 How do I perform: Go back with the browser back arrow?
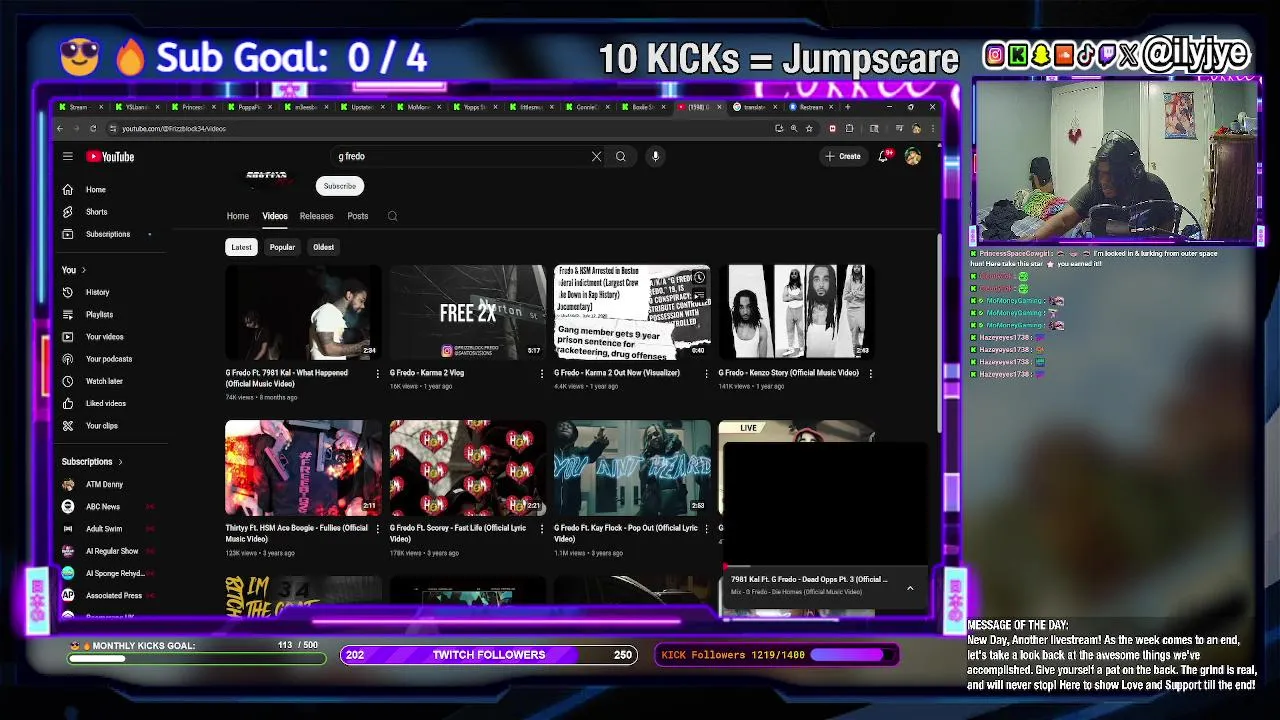coord(60,128)
